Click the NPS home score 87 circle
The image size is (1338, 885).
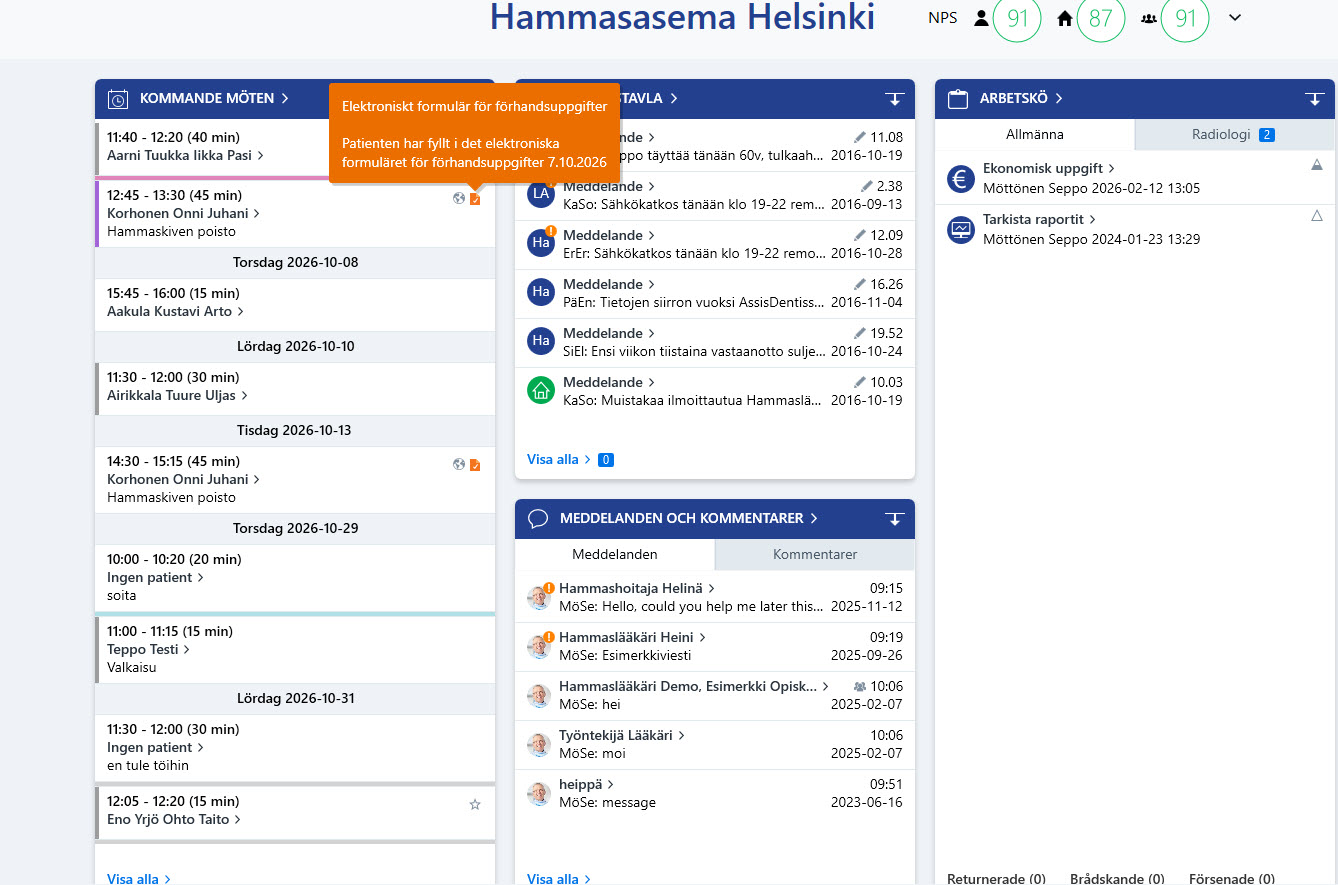click(1100, 18)
